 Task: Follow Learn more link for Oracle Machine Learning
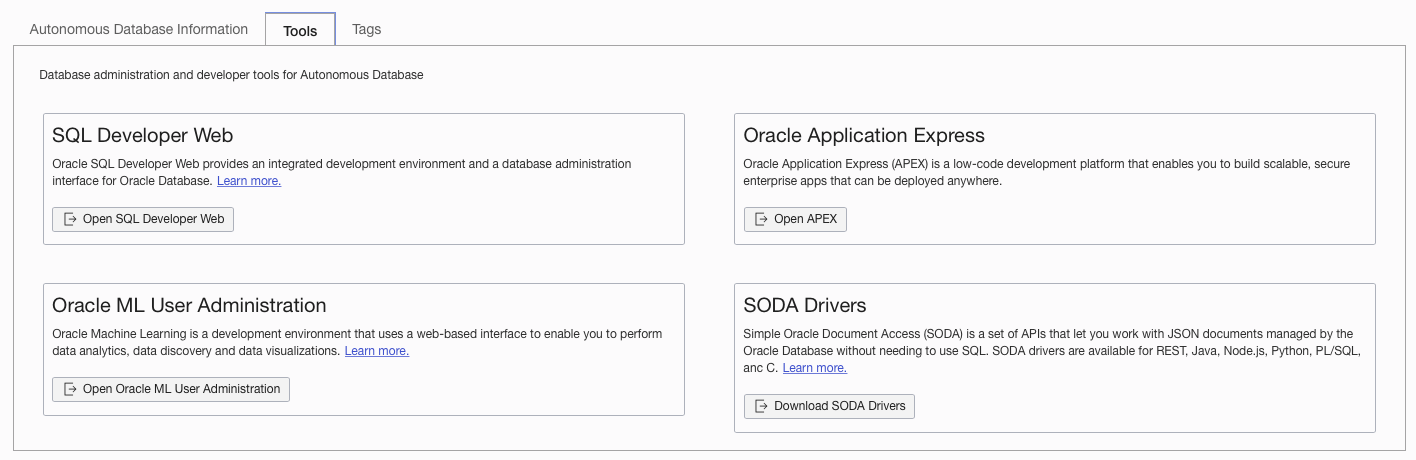click(x=377, y=351)
